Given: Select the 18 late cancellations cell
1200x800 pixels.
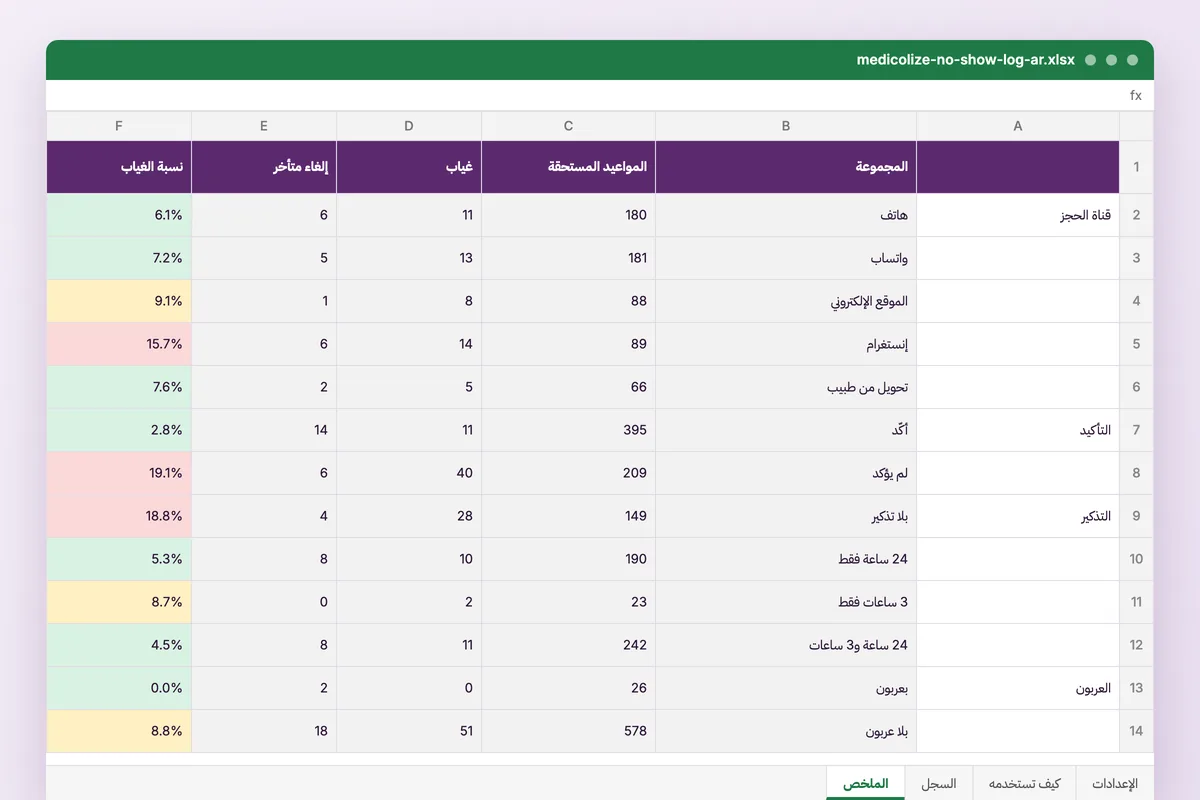Looking at the screenshot, I should [264, 731].
